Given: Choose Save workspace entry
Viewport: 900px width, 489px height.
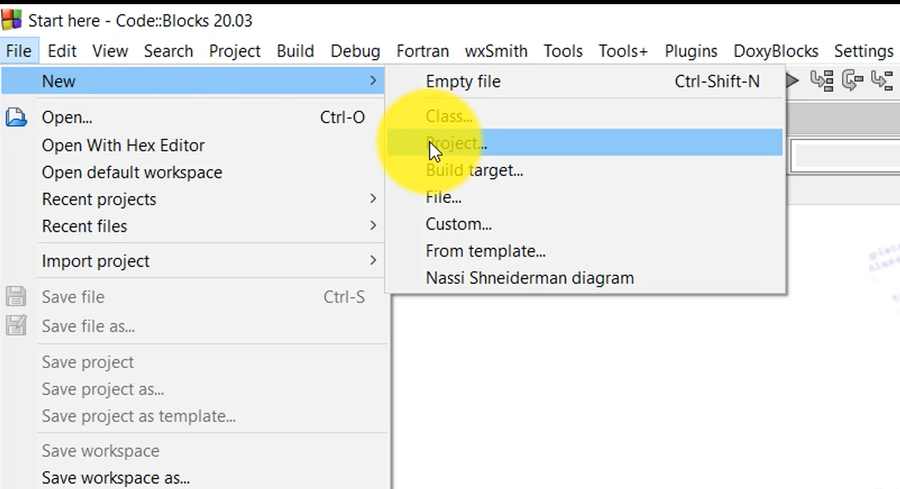Looking at the screenshot, I should pyautogui.click(x=193, y=451).
